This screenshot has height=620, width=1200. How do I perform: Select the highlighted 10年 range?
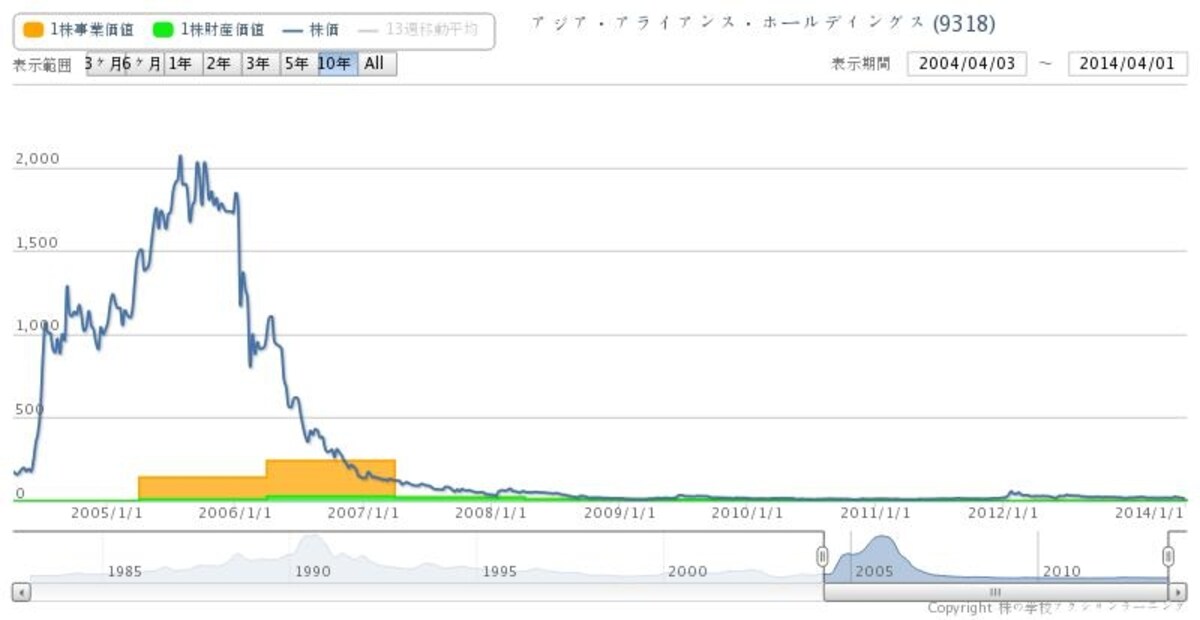click(337, 64)
